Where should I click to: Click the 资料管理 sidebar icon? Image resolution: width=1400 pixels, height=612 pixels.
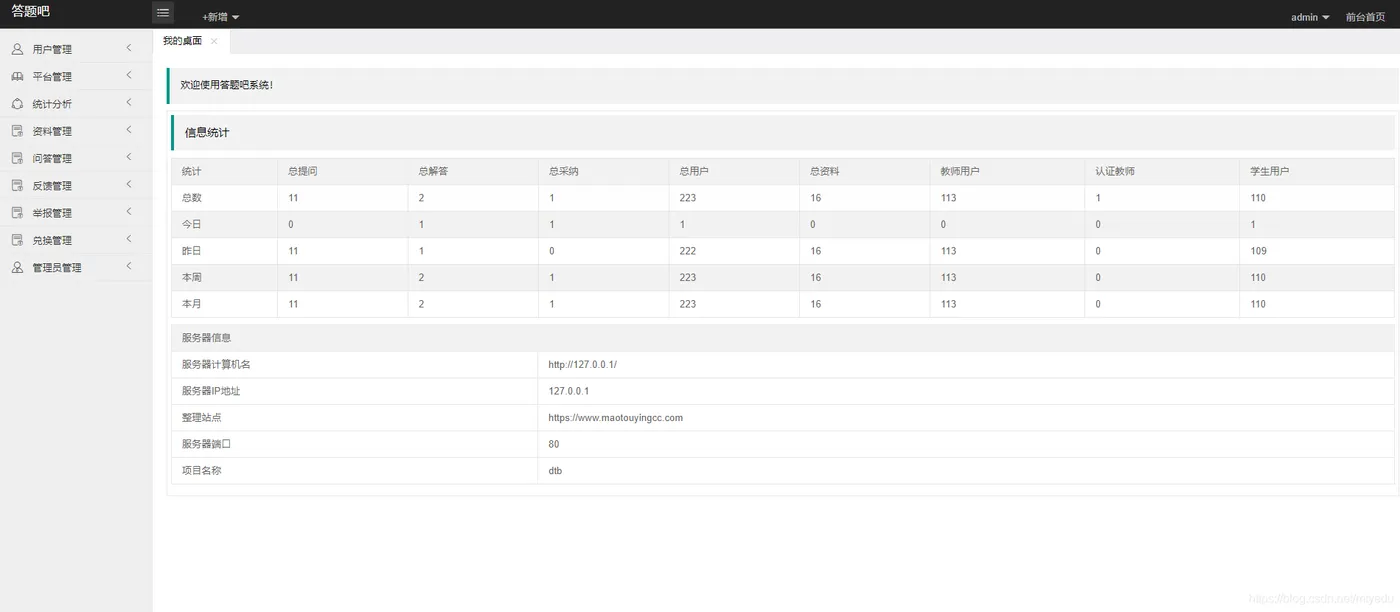coord(17,131)
